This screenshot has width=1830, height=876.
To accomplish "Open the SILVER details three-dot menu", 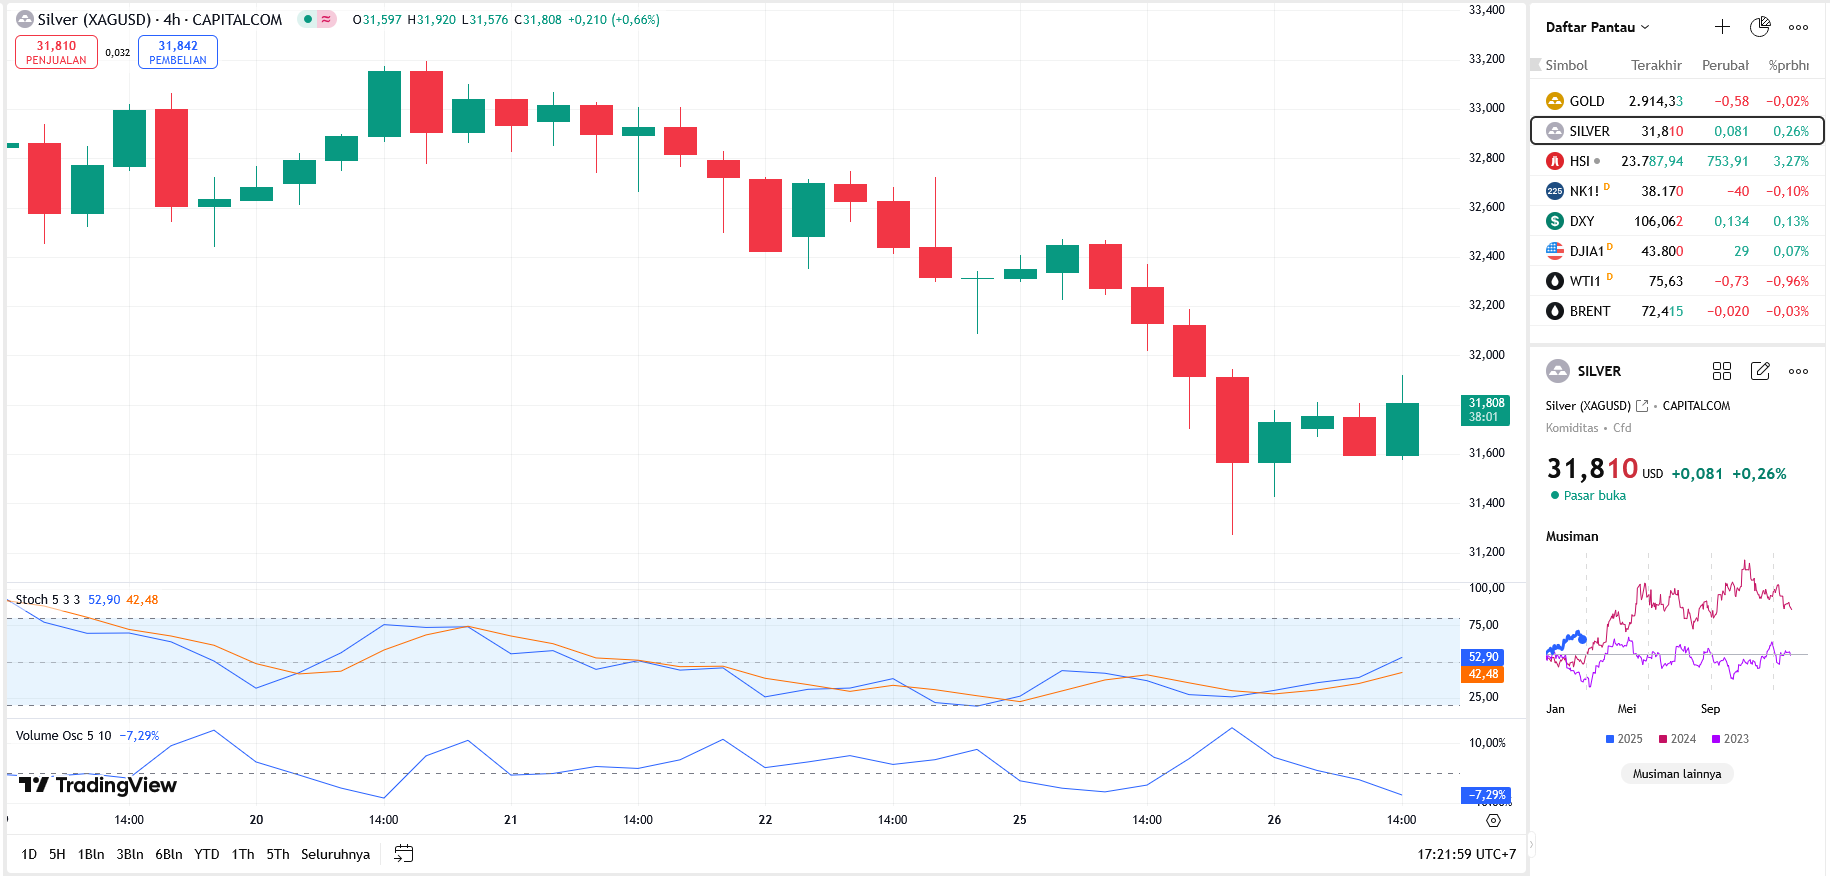I will tap(1798, 371).
